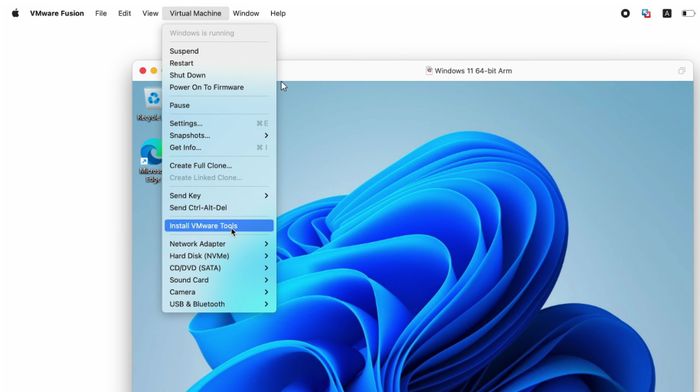Viewport: 700px width, 392px height.
Task: Click Install VMware Tools
Action: tap(219, 226)
